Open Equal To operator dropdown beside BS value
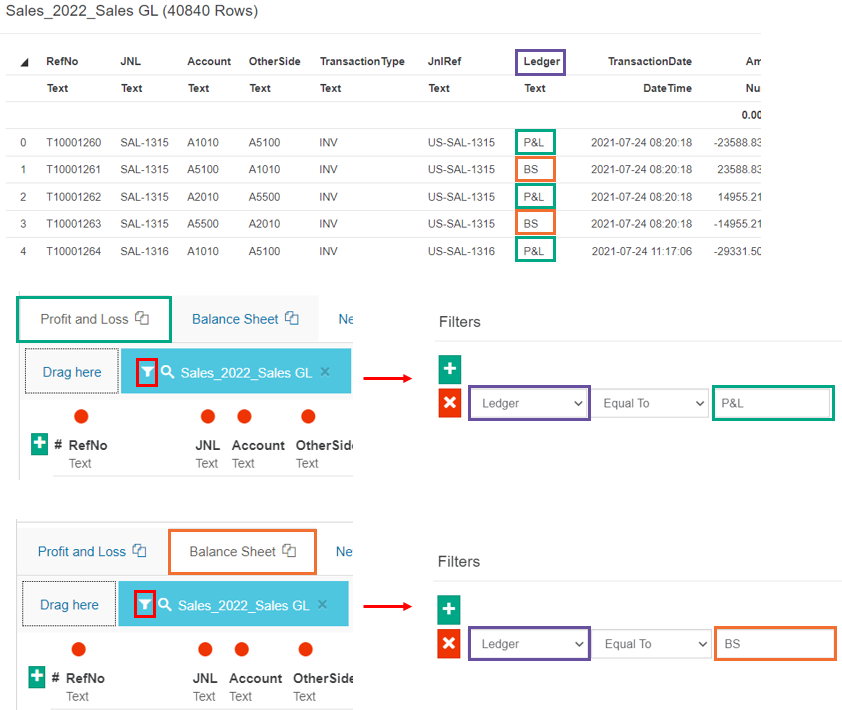 [654, 644]
